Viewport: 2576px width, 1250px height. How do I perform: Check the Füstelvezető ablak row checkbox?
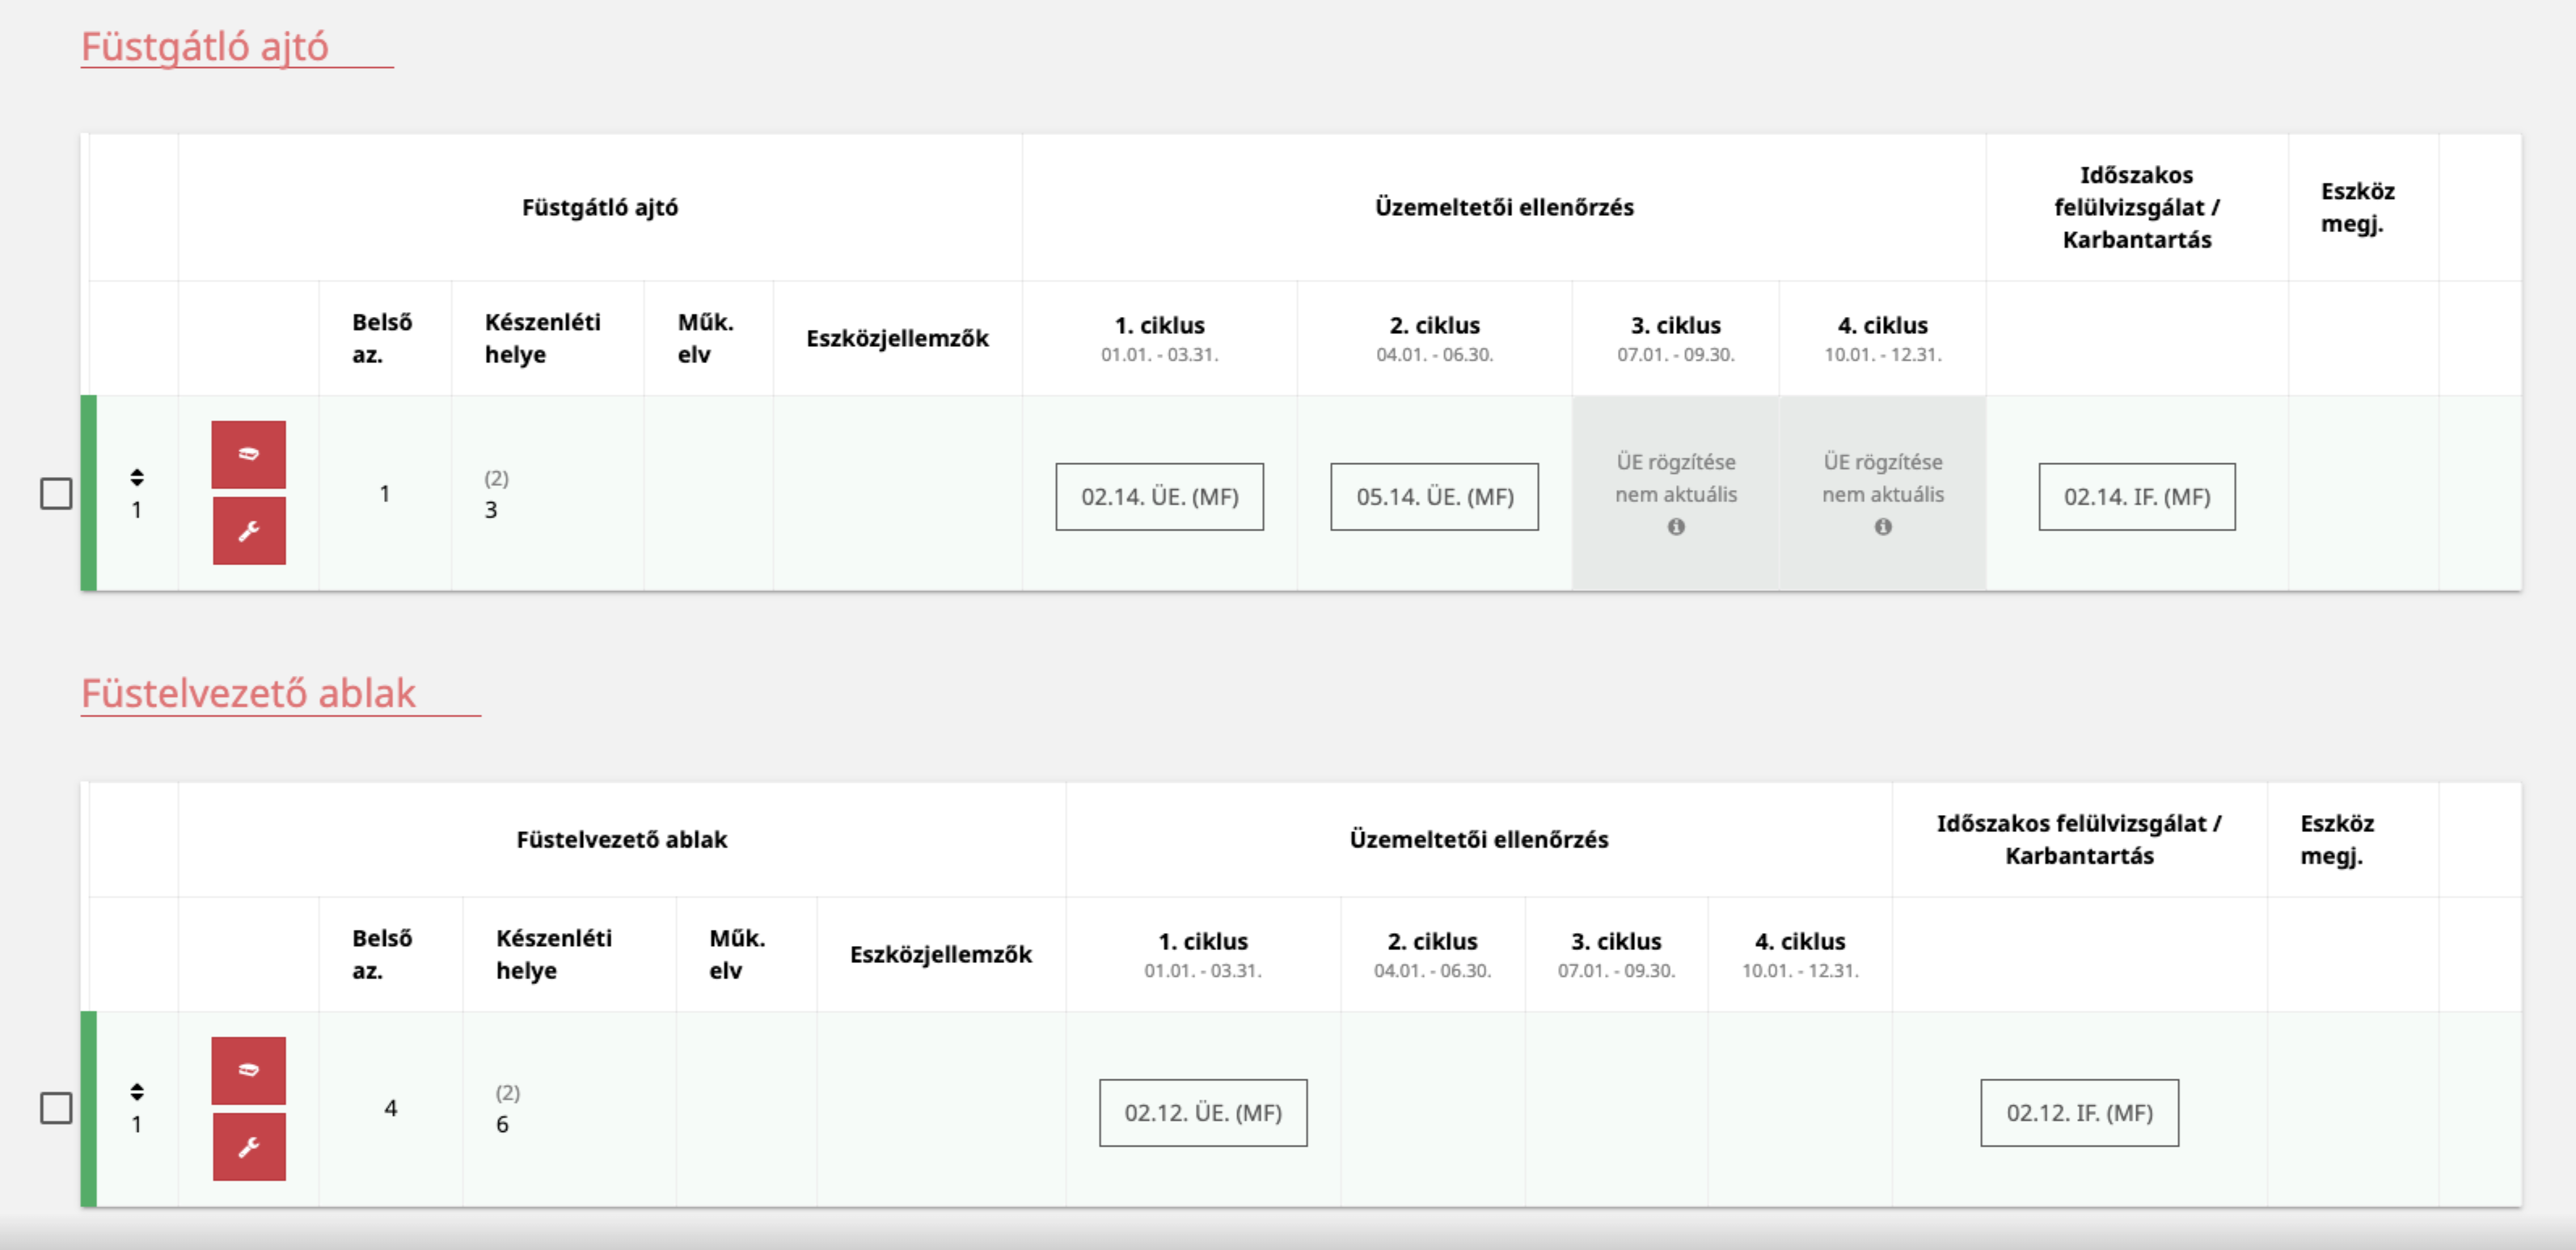56,1107
